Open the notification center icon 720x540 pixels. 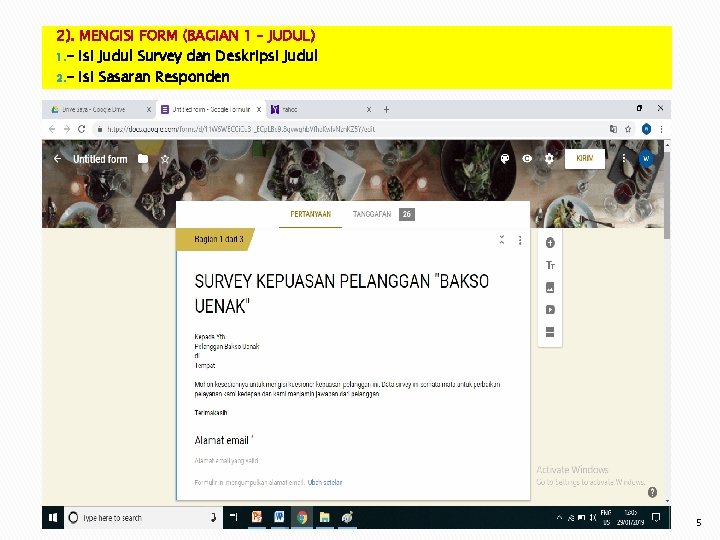657,518
